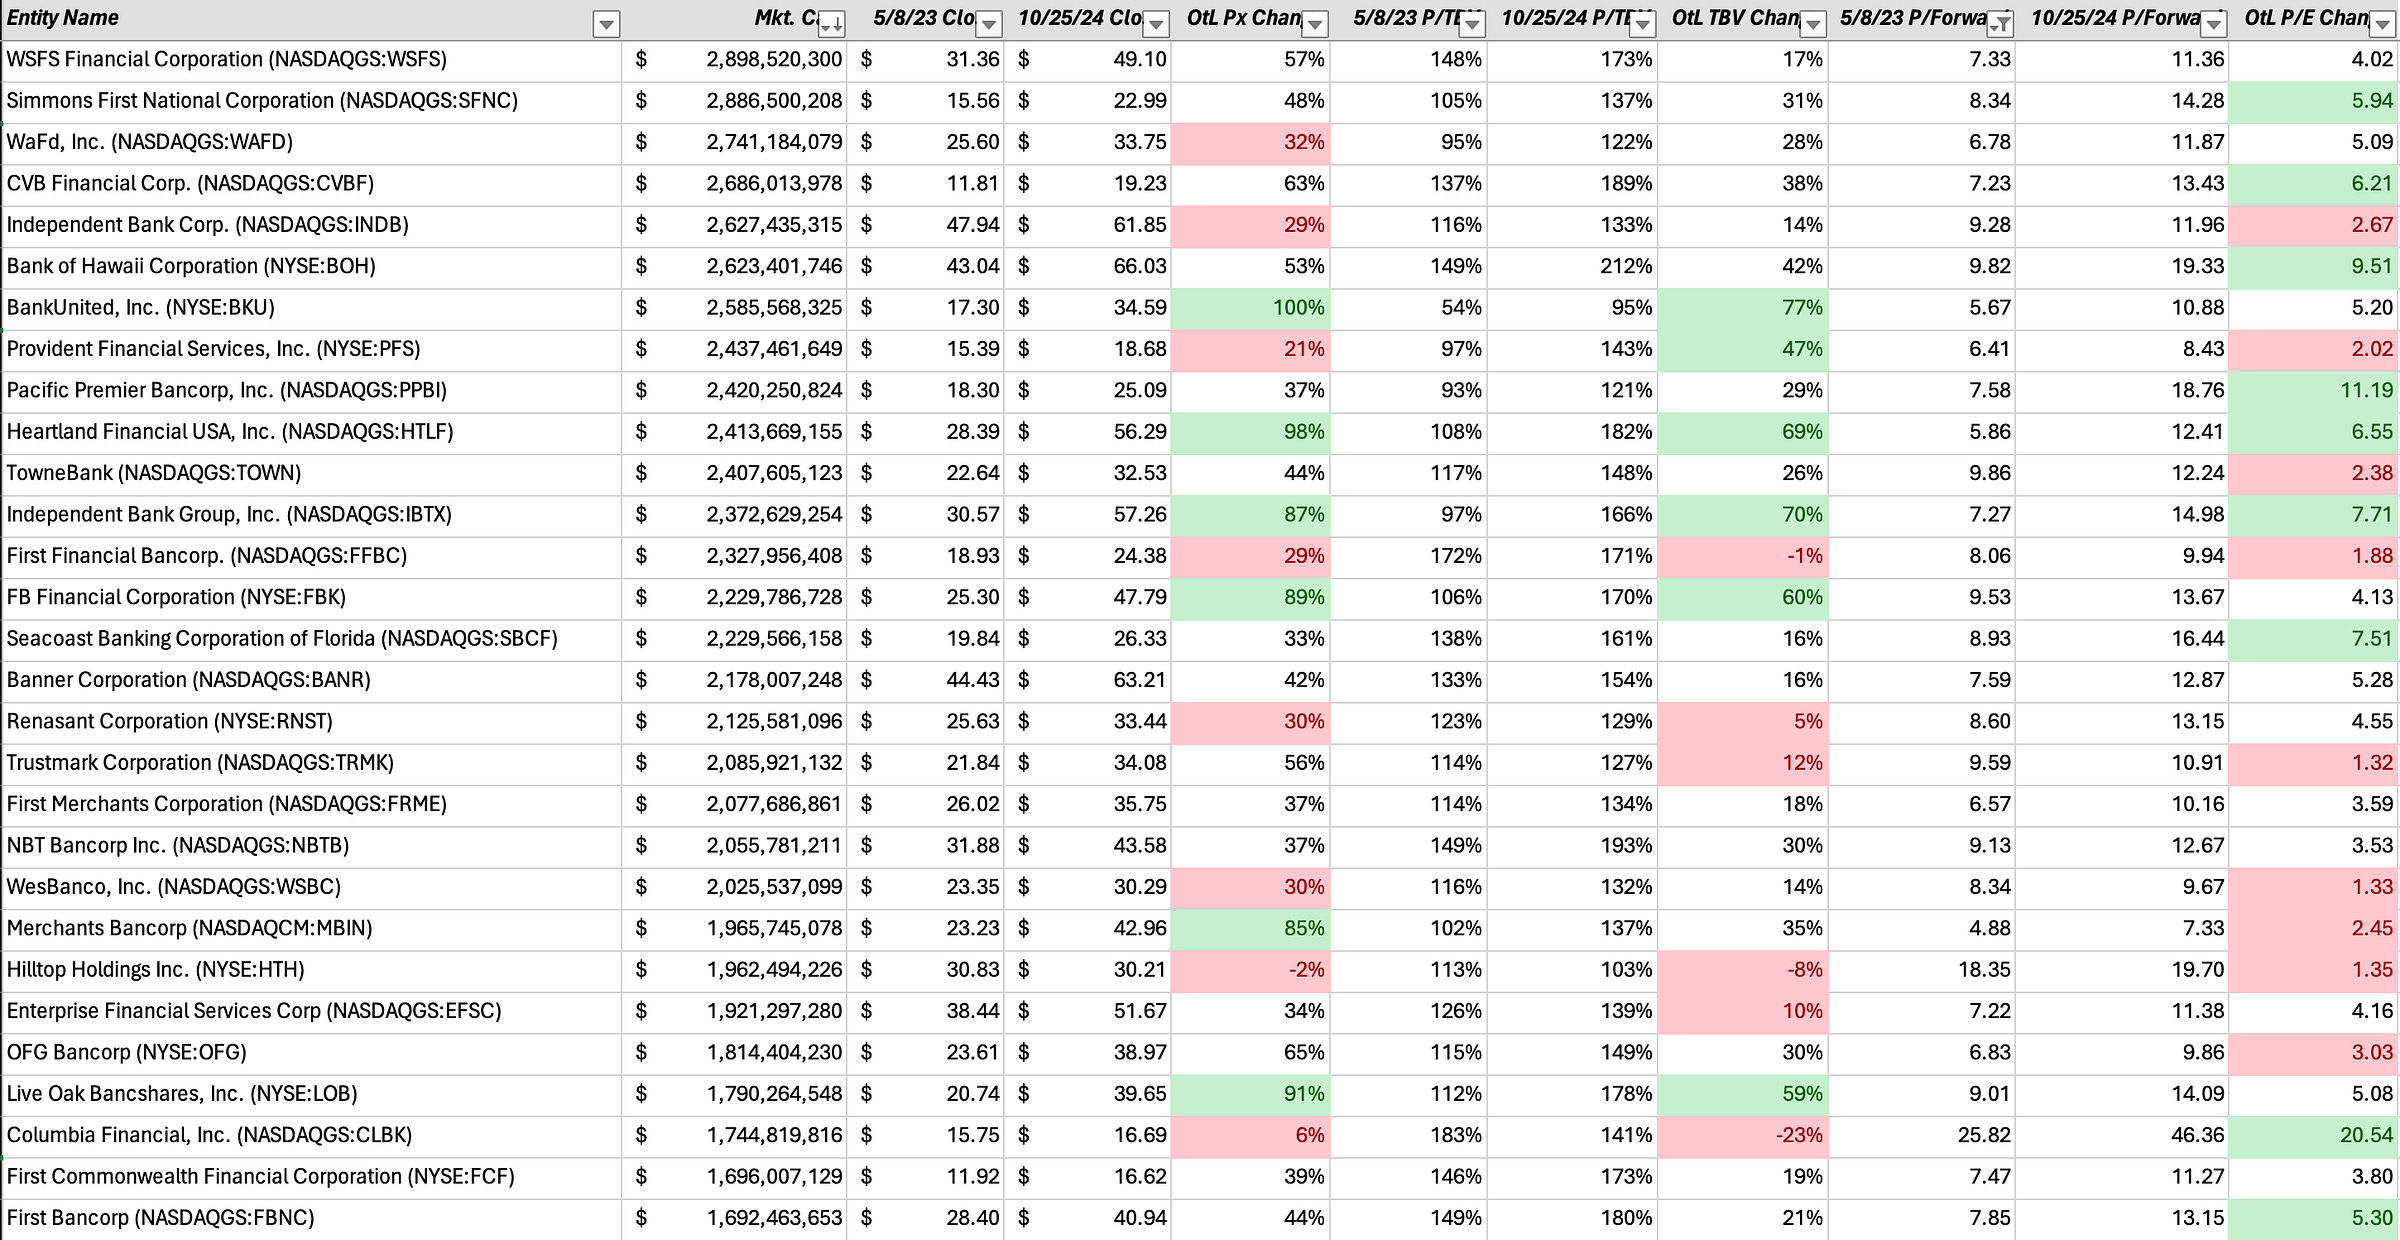Click Renasant Corporation entity name

(170, 722)
